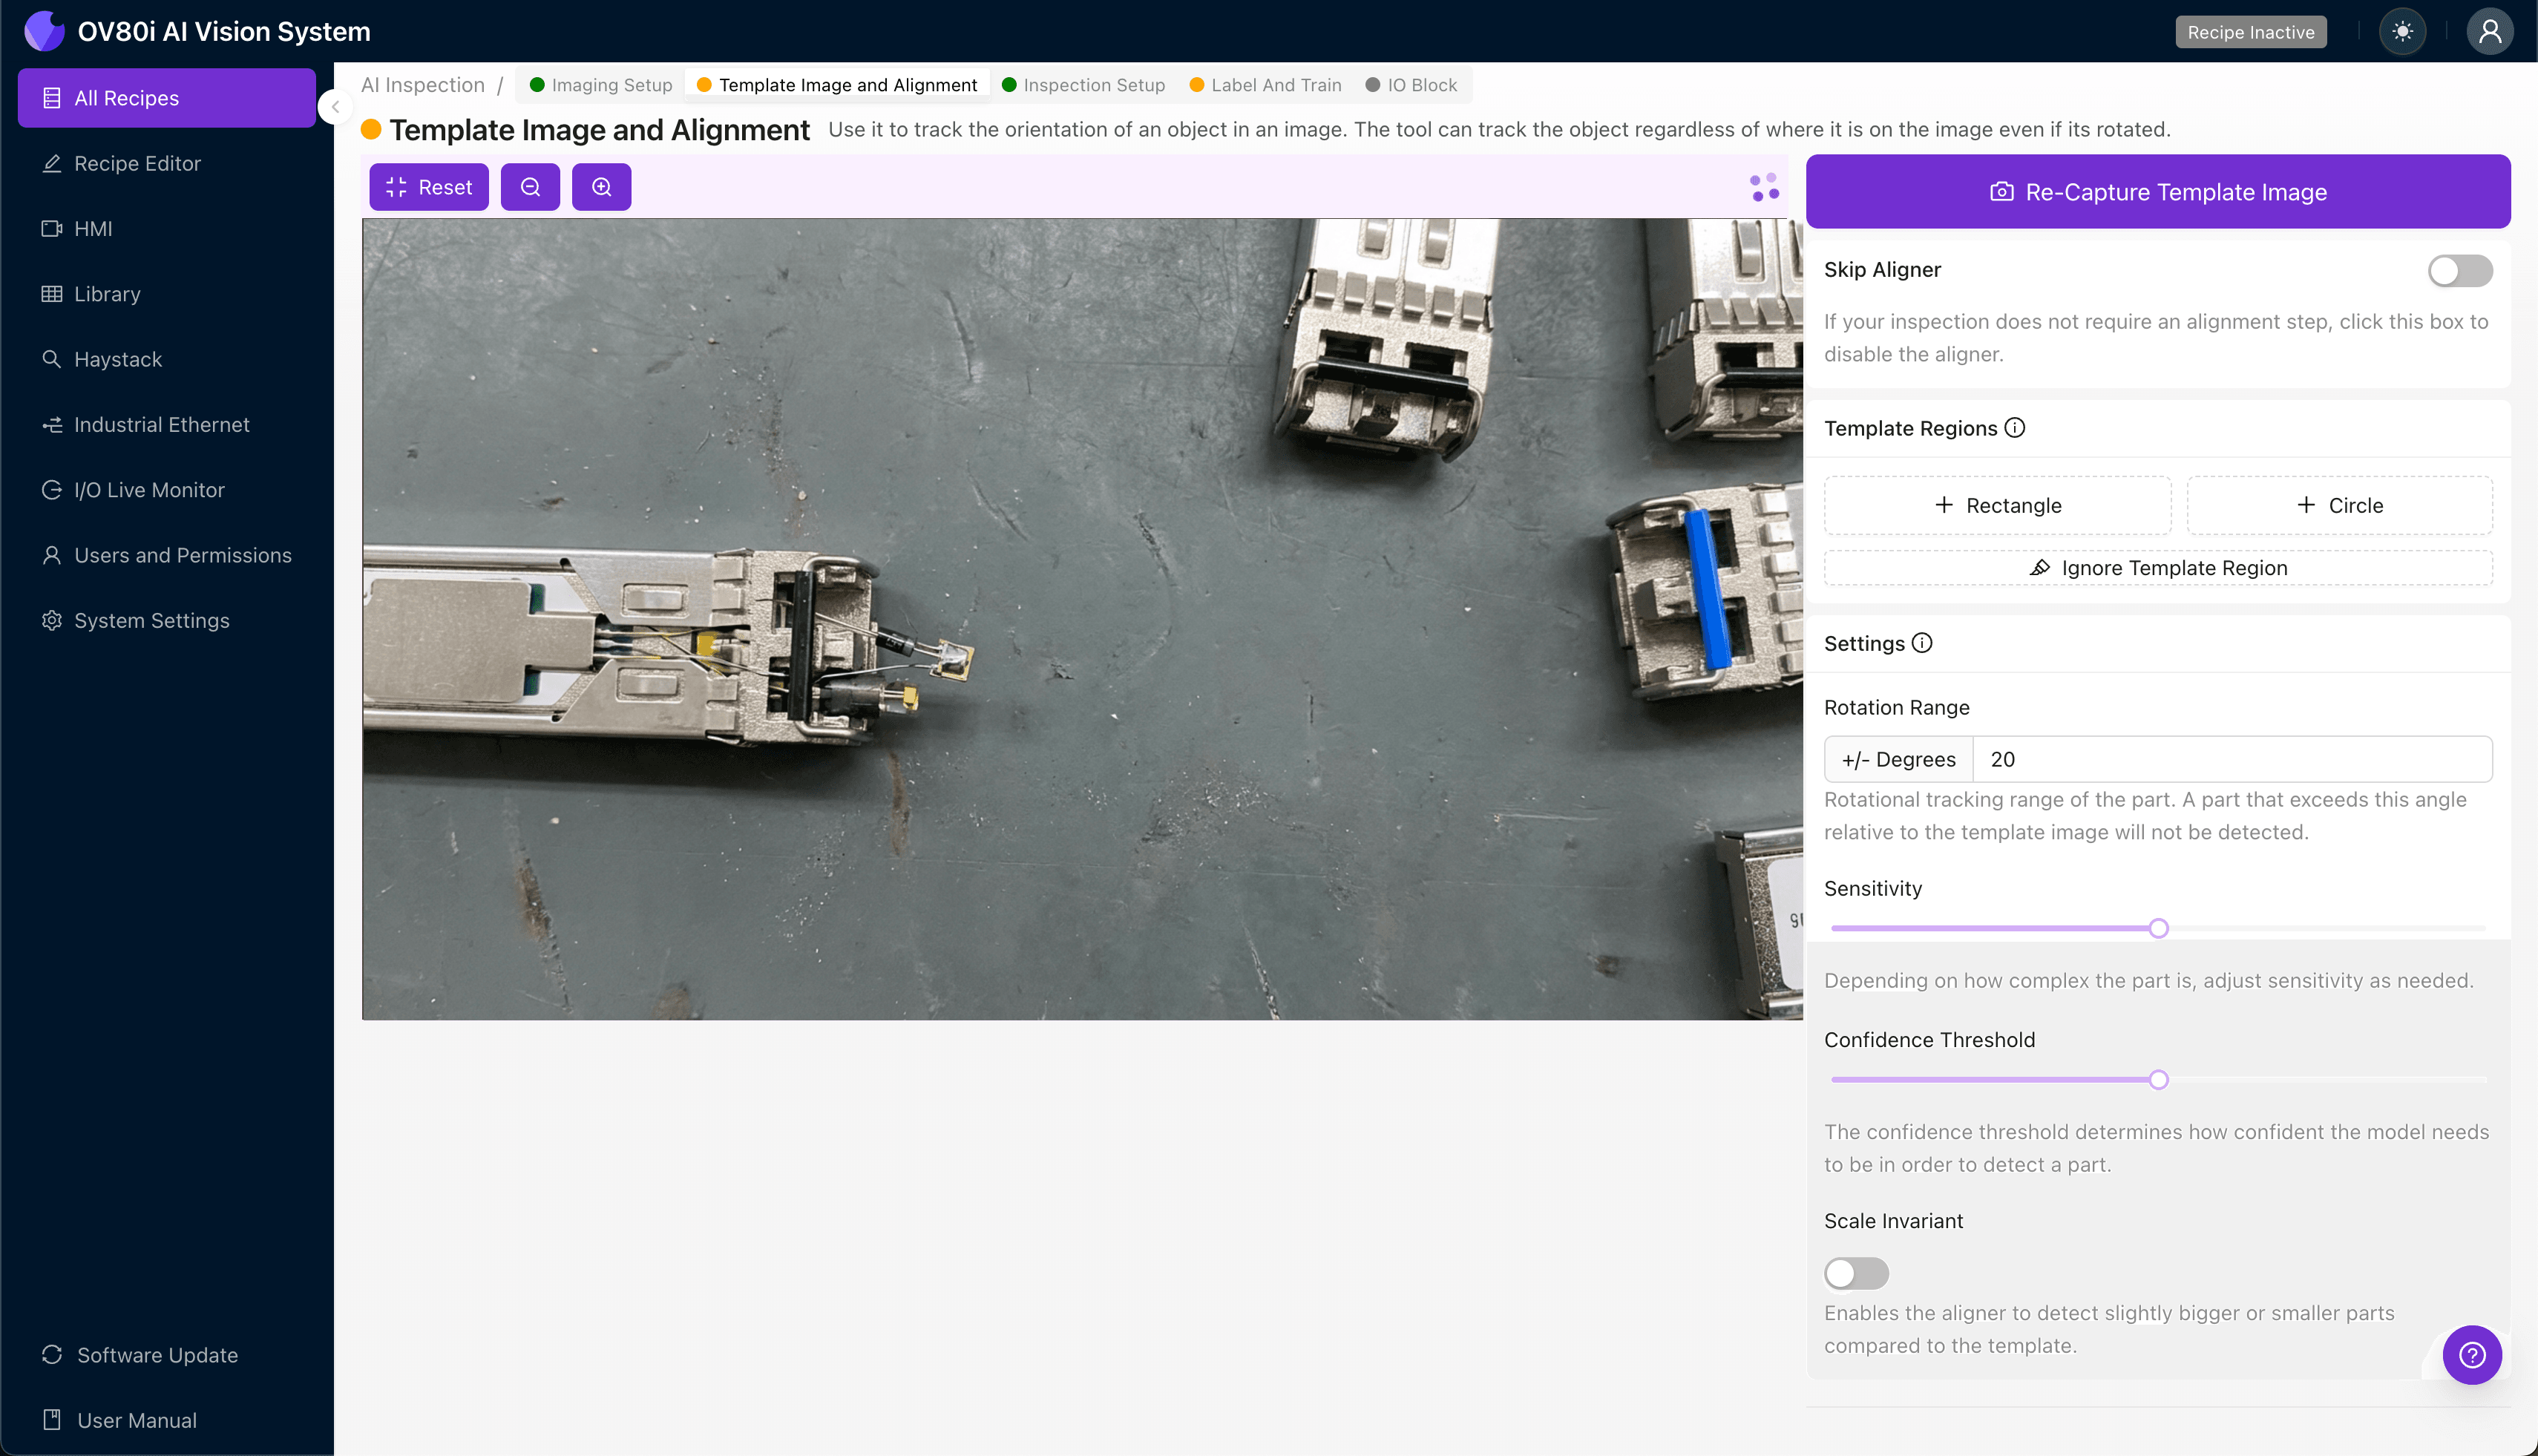
Task: Enable the Skip Aligner toggle
Action: coord(2459,270)
